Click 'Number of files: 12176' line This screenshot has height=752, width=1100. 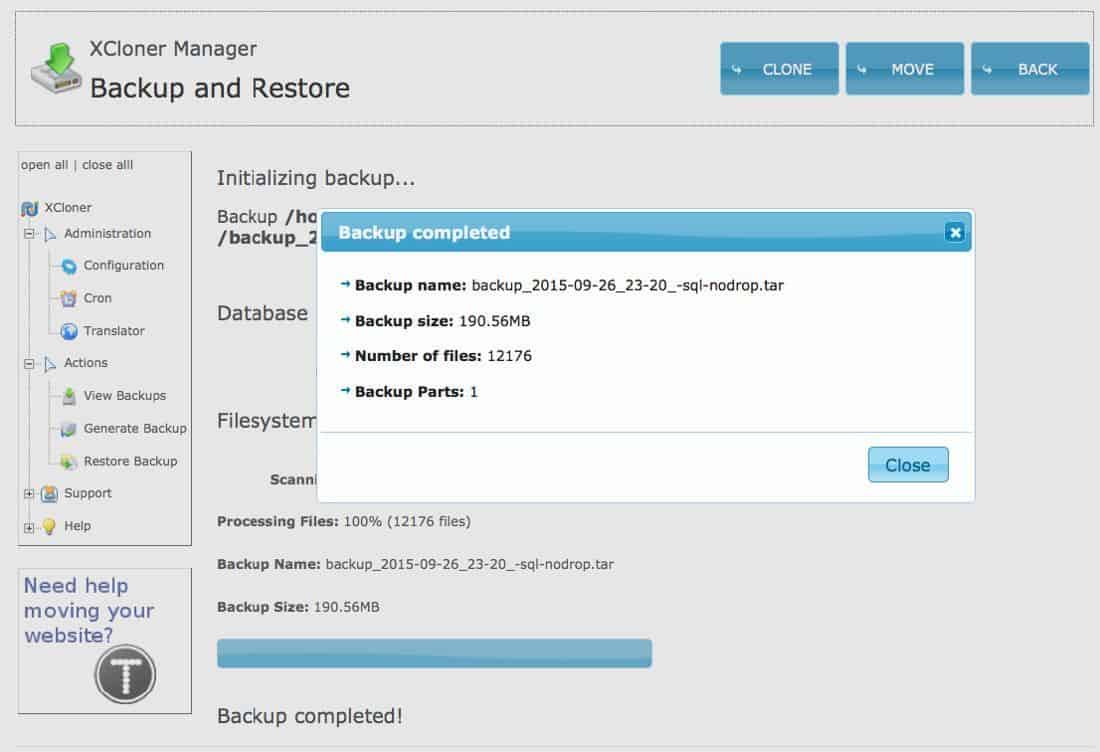[x=443, y=356]
